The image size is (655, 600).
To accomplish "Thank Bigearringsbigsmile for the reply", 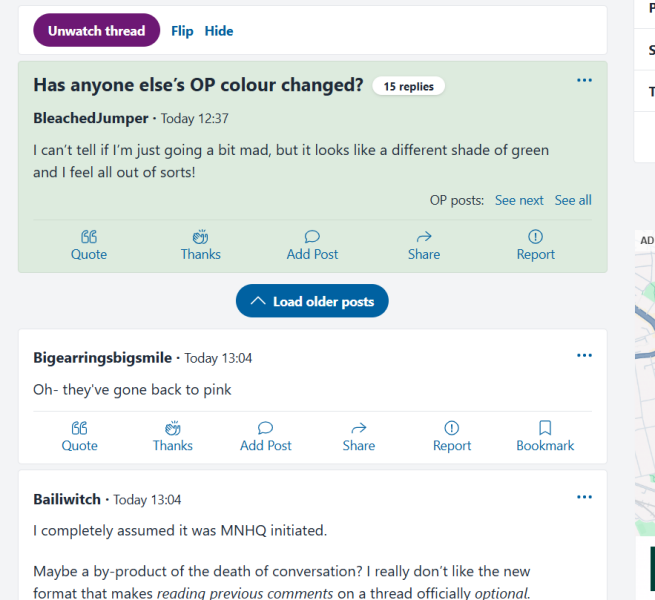I will point(173,428).
